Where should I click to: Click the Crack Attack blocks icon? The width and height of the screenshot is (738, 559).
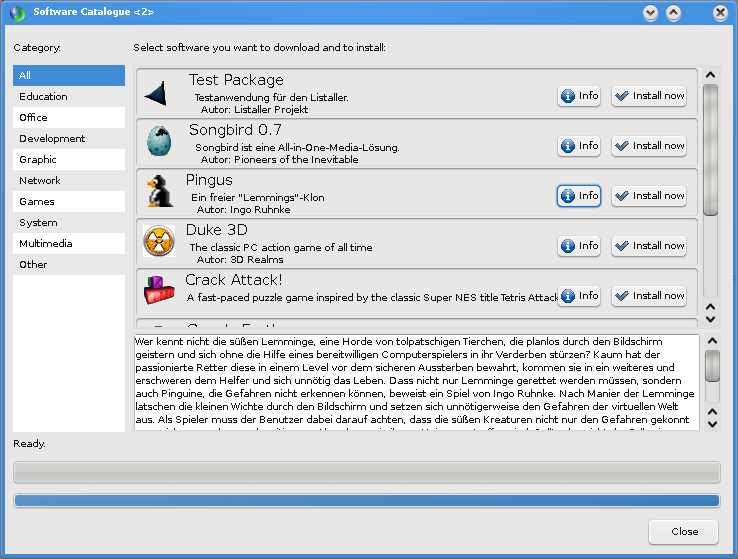tap(158, 291)
